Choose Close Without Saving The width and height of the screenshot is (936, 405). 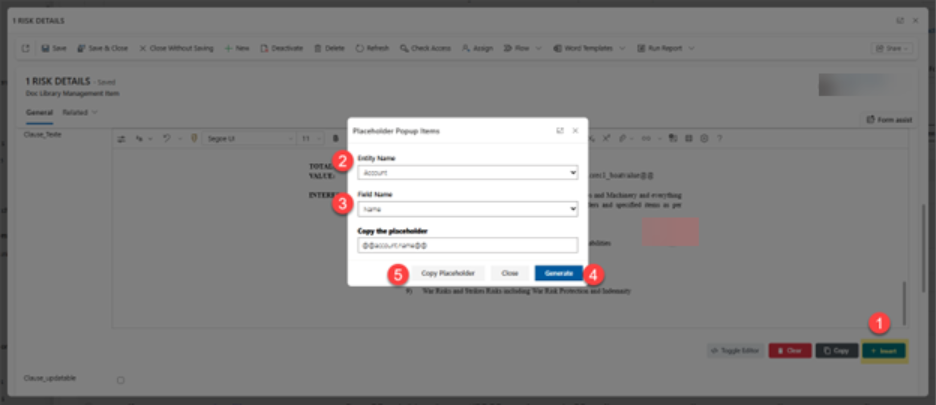click(x=176, y=48)
